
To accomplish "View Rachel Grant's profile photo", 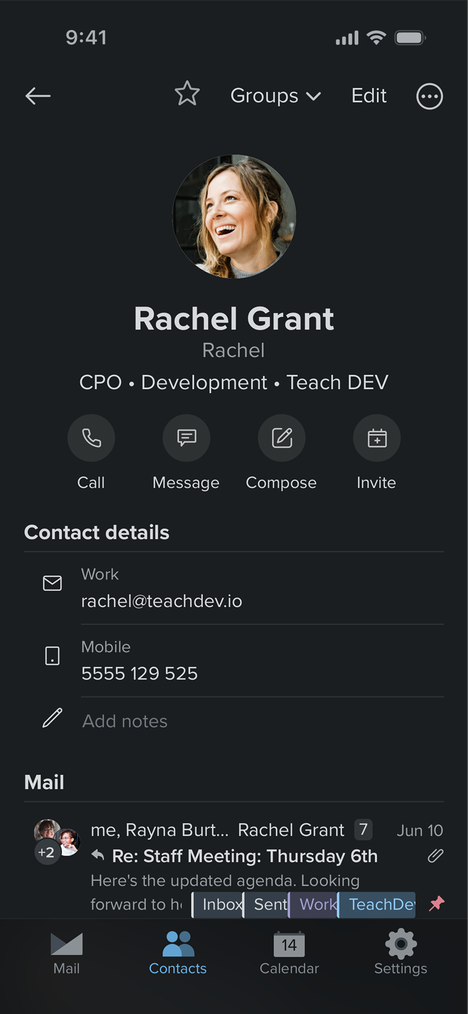I will click(x=234, y=217).
